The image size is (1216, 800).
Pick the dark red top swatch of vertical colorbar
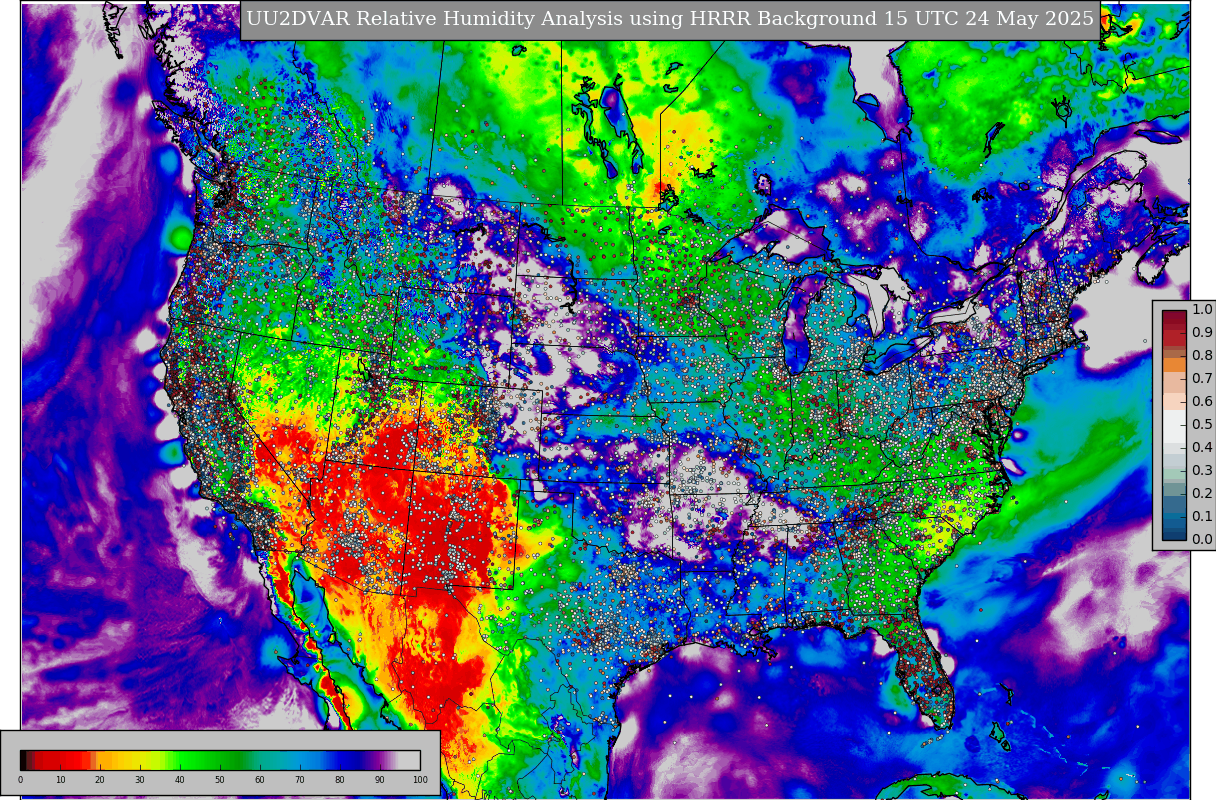coord(1173,316)
